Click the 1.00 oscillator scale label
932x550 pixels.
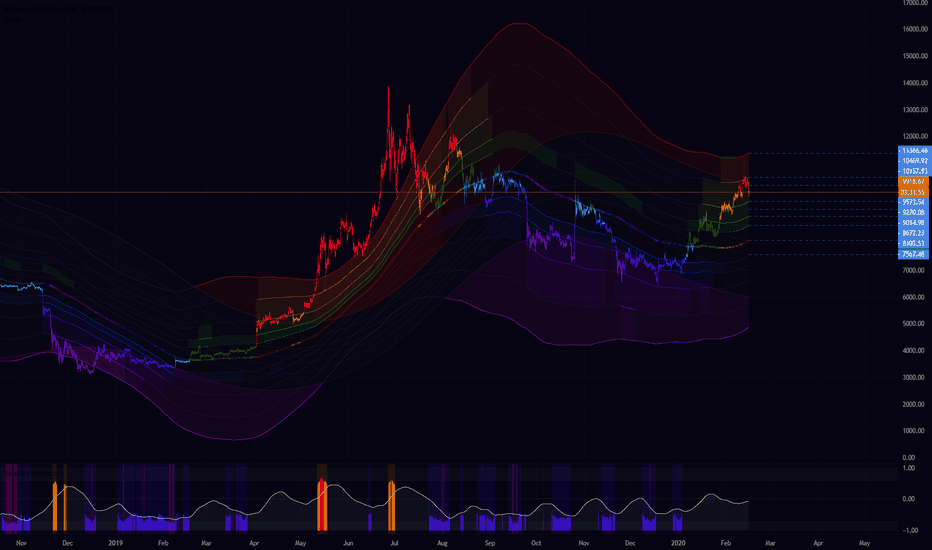click(909, 468)
